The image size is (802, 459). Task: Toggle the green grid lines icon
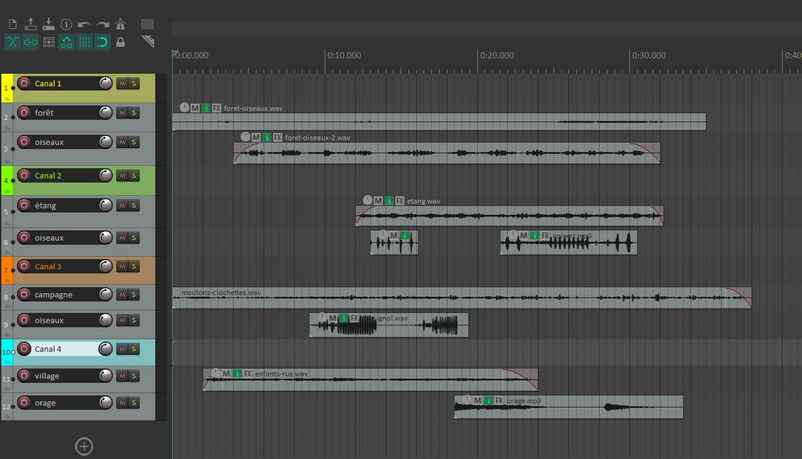pyautogui.click(x=84, y=42)
